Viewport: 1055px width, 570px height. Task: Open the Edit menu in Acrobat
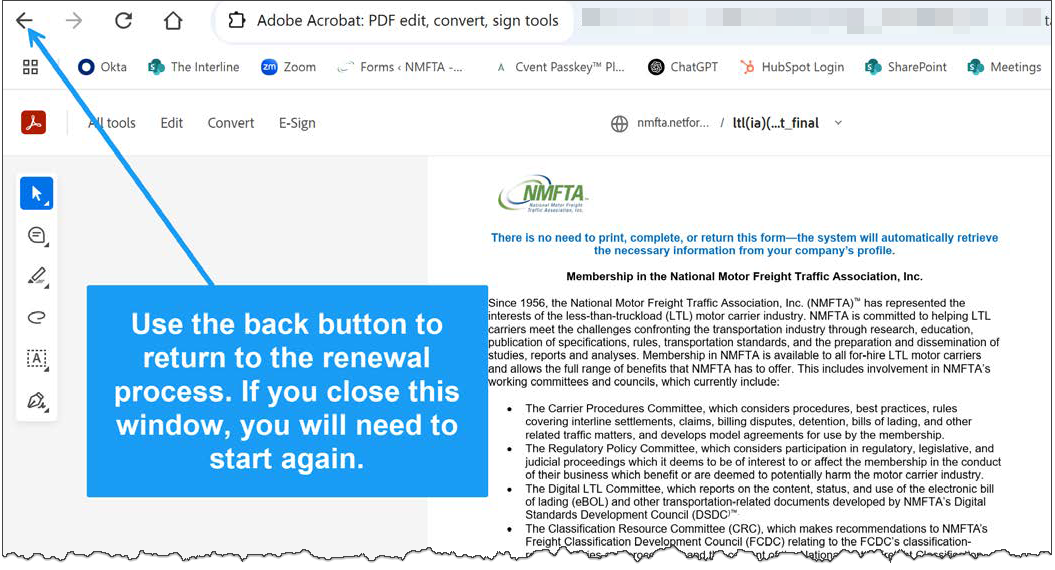click(x=172, y=123)
